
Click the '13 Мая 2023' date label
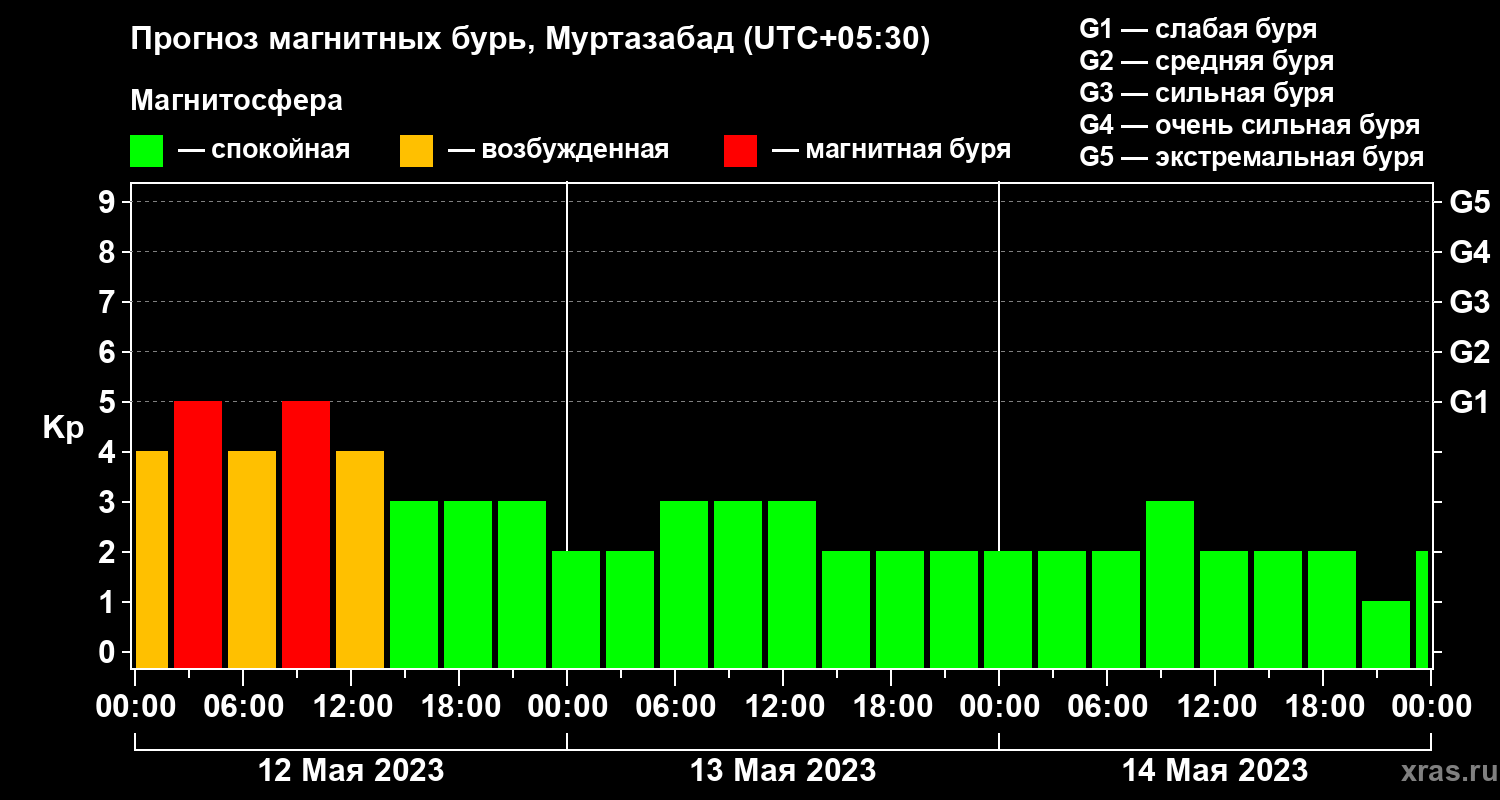coord(783,770)
